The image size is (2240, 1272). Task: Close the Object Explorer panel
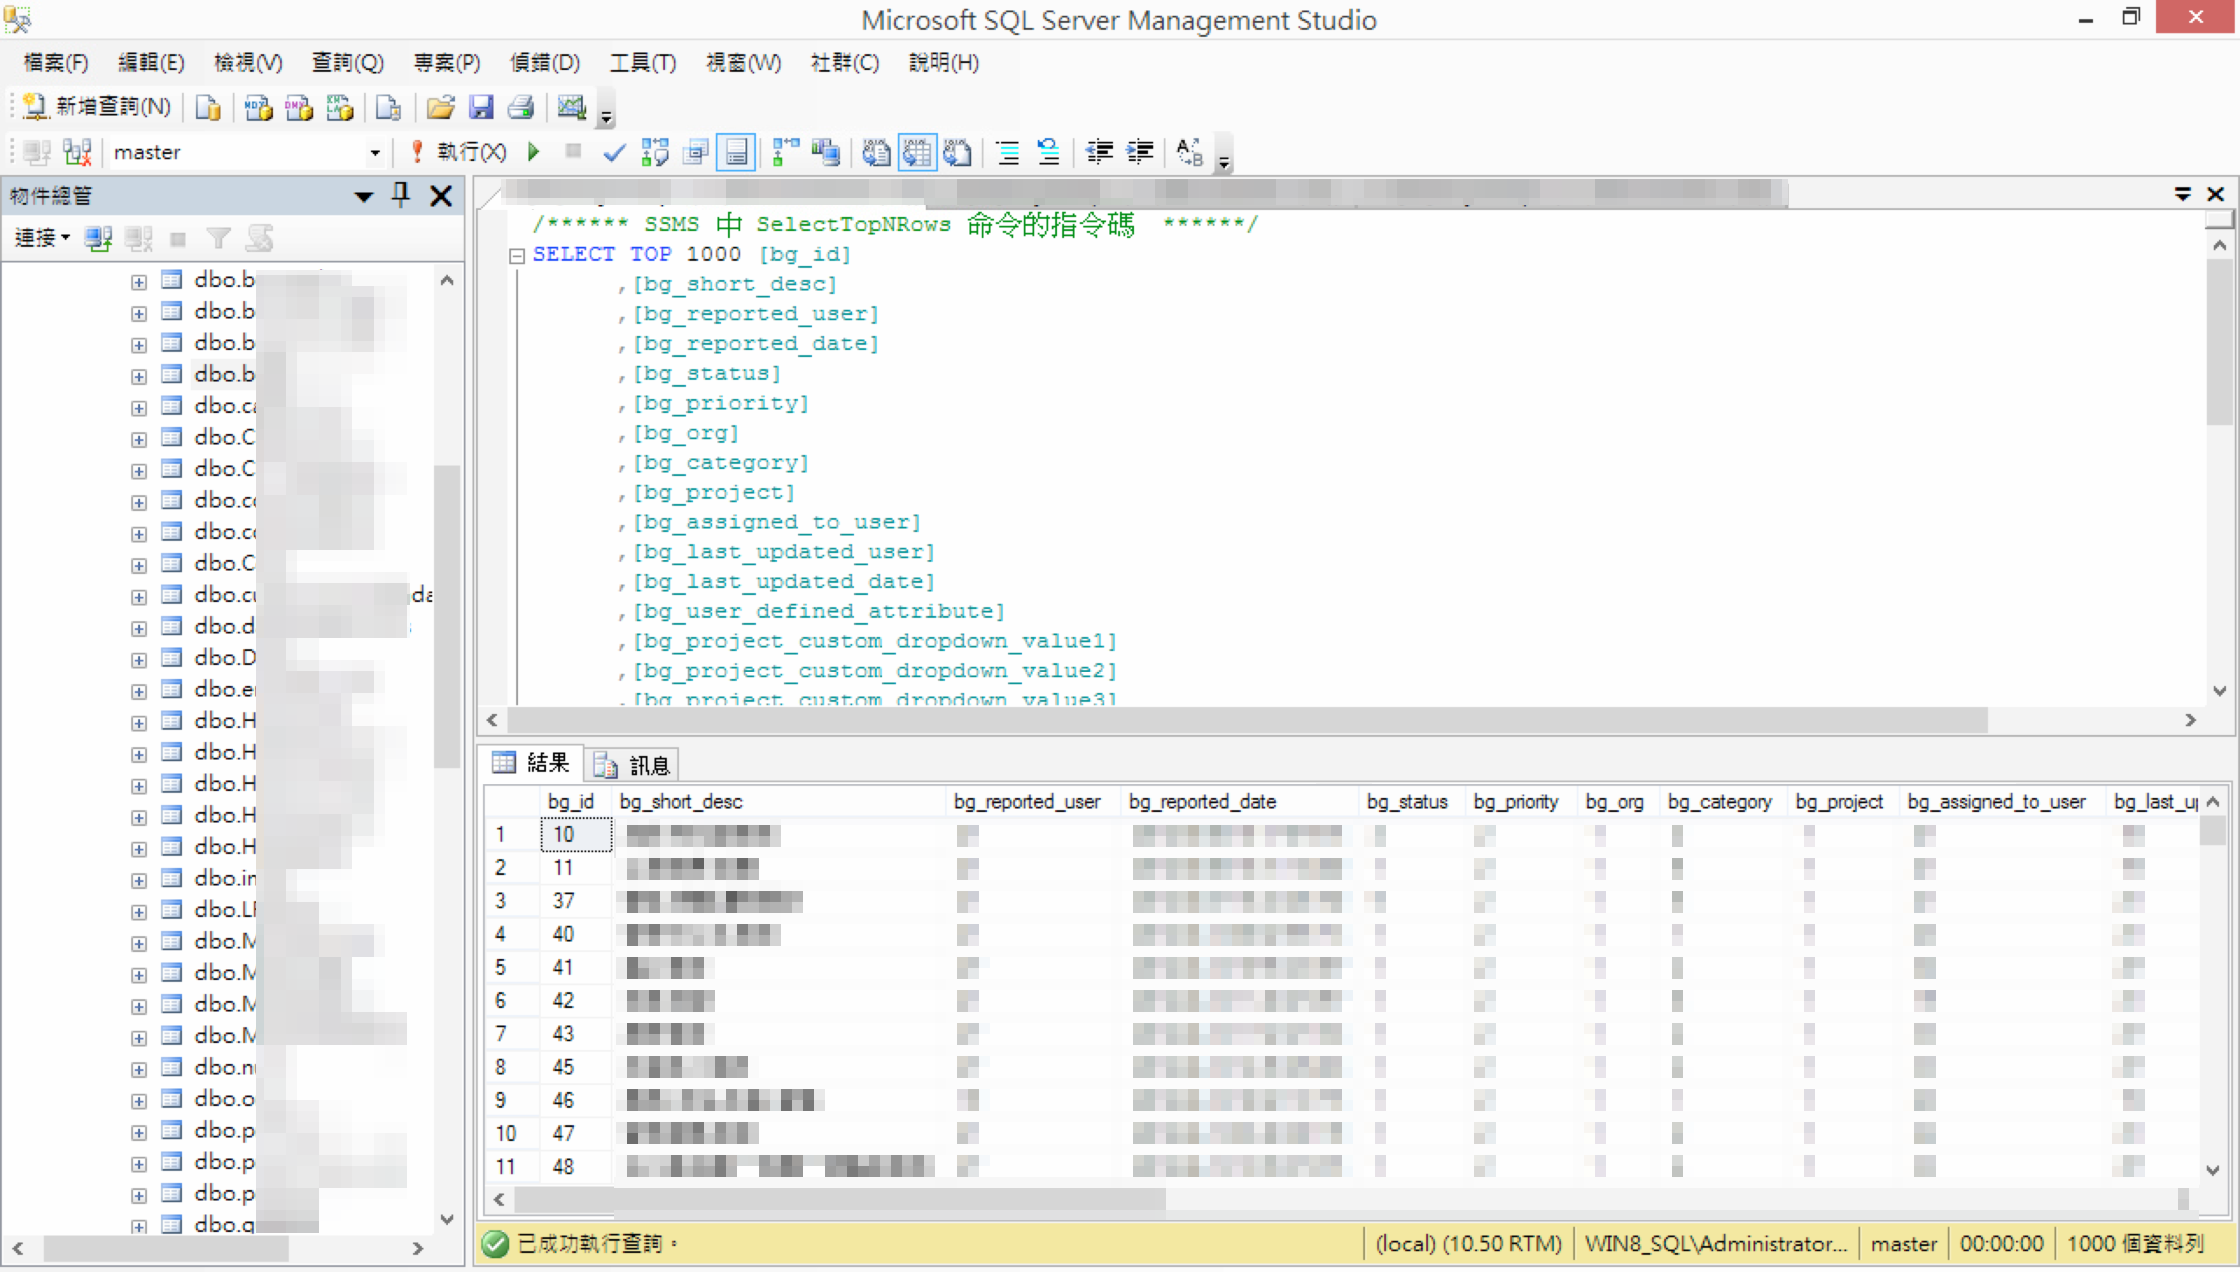440,196
